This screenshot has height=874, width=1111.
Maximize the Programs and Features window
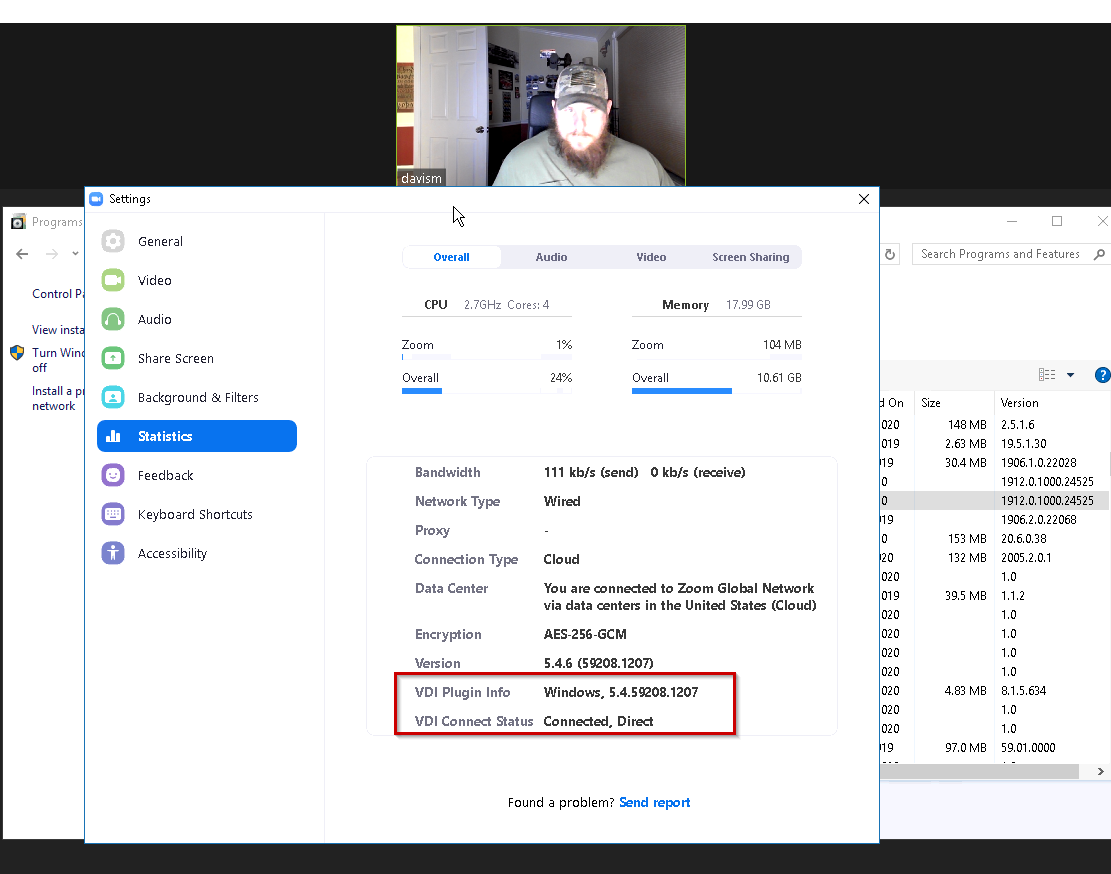pos(1057,221)
